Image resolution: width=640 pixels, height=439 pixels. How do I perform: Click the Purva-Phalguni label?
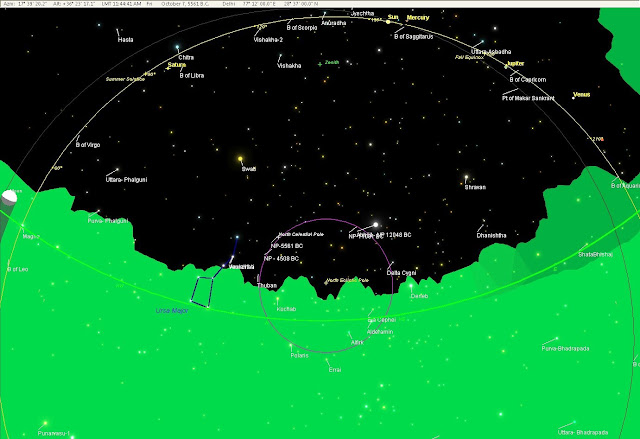click(x=108, y=221)
